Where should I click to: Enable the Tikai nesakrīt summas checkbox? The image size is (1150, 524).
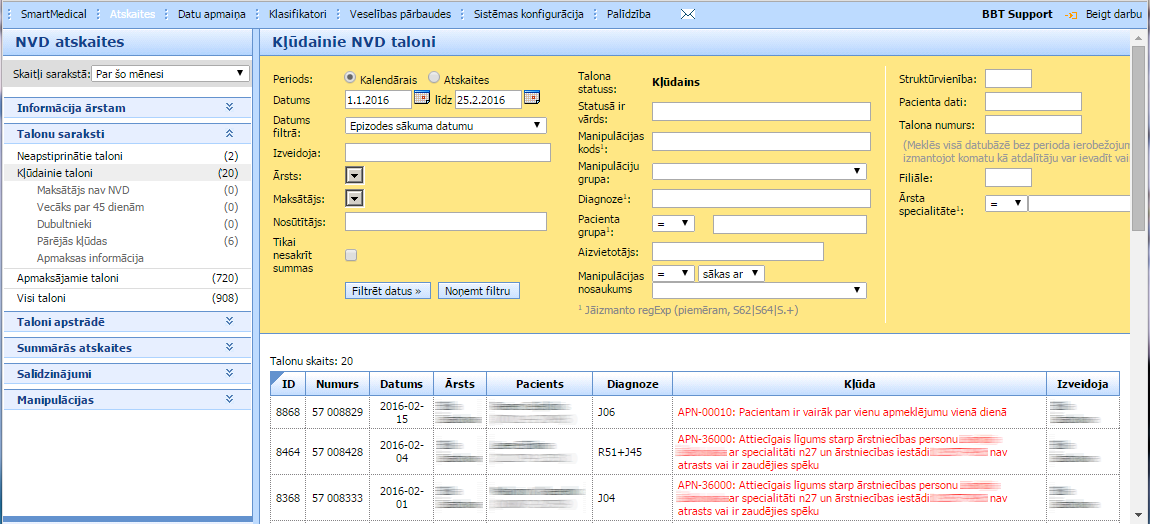click(351, 255)
